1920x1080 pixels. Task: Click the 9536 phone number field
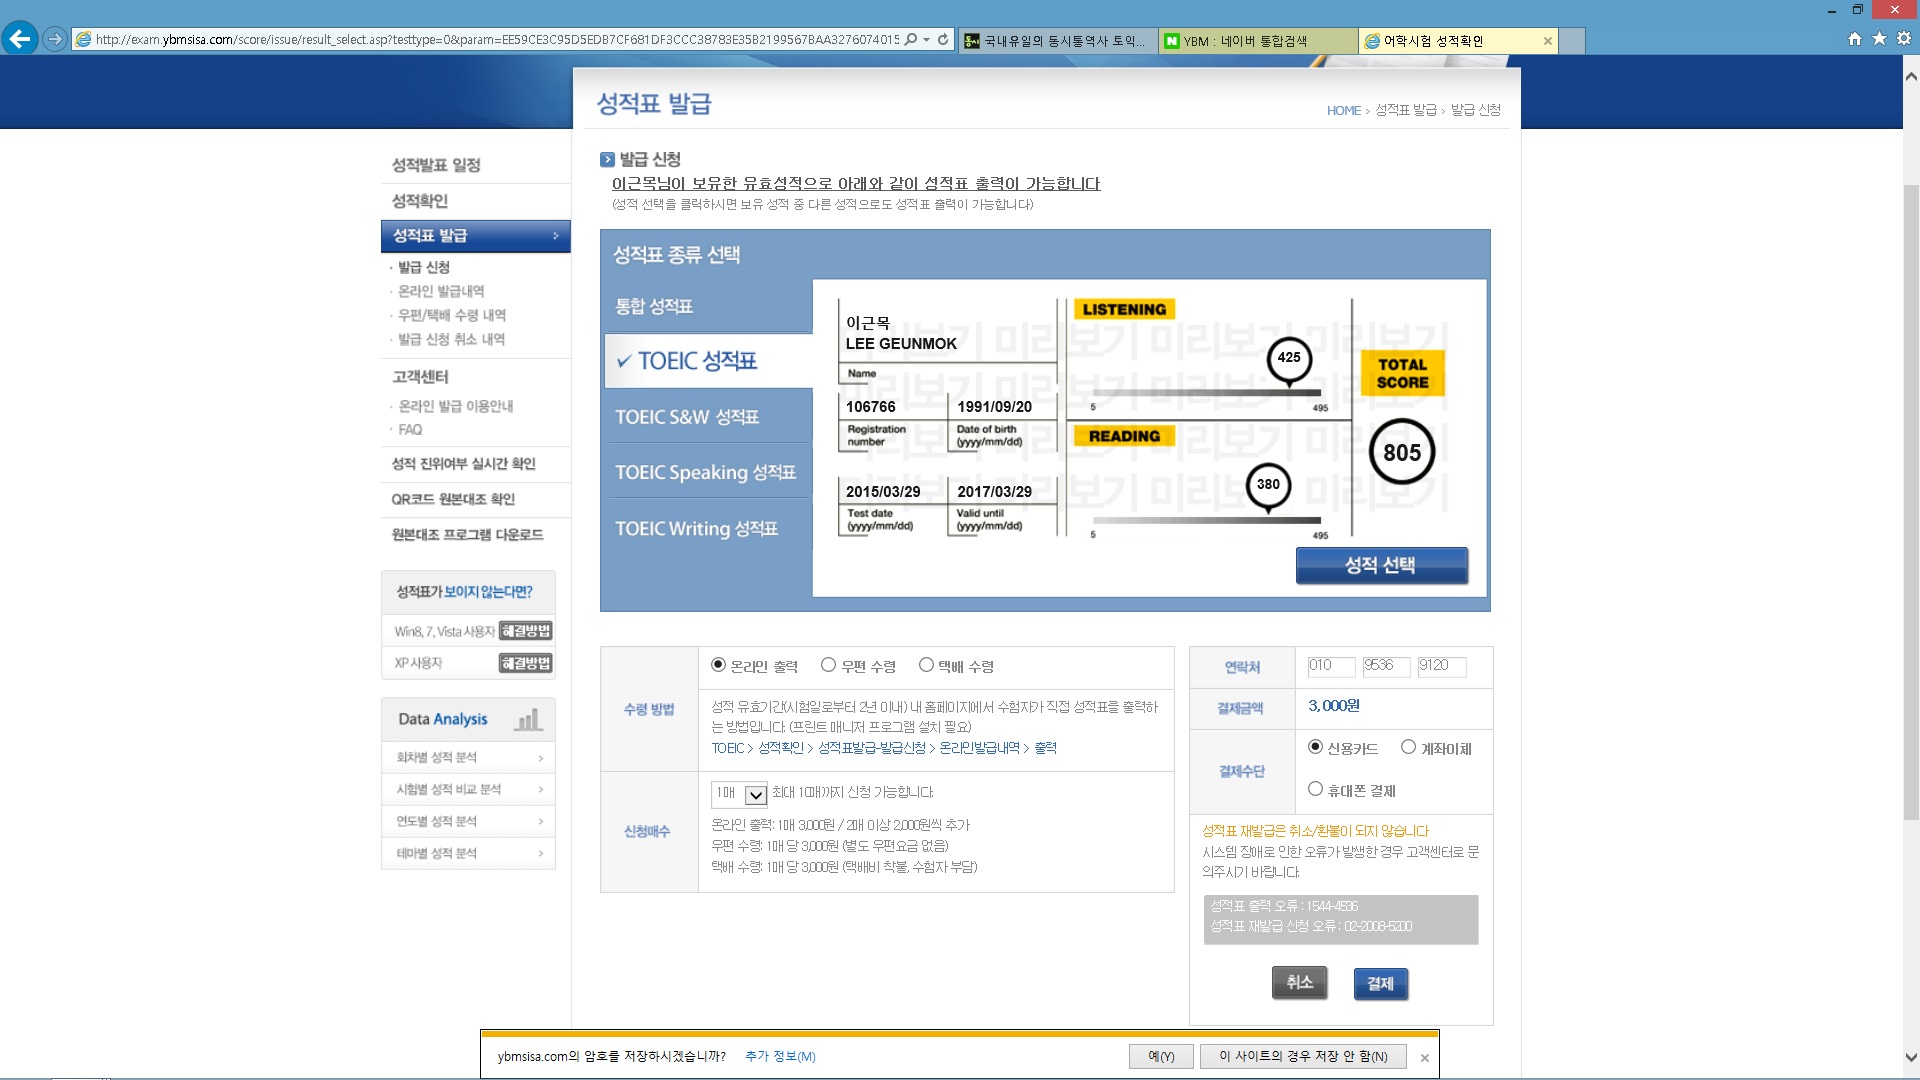tap(1387, 666)
